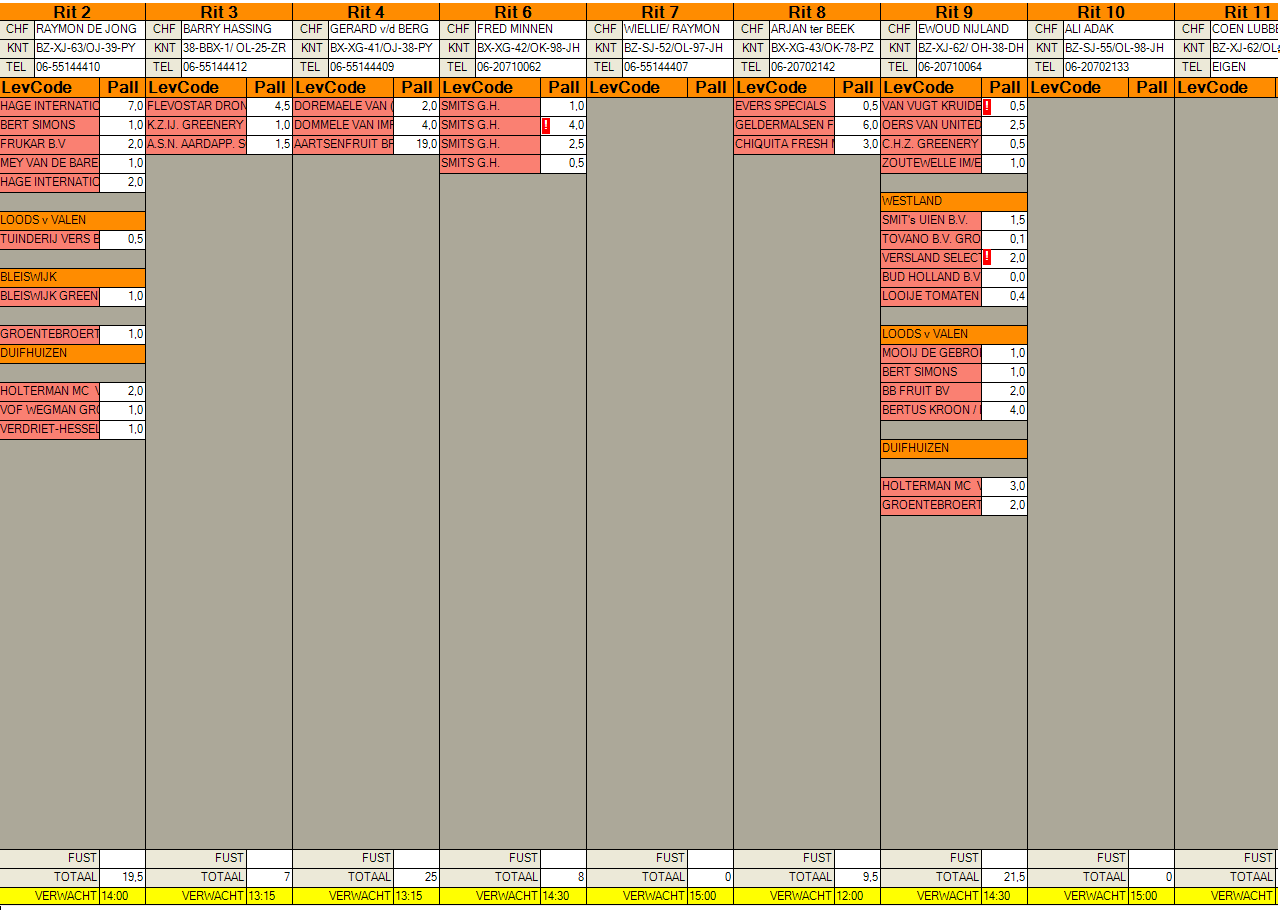Select supplier MEY VAN DE BARE
The image size is (1280, 910).
(50, 164)
